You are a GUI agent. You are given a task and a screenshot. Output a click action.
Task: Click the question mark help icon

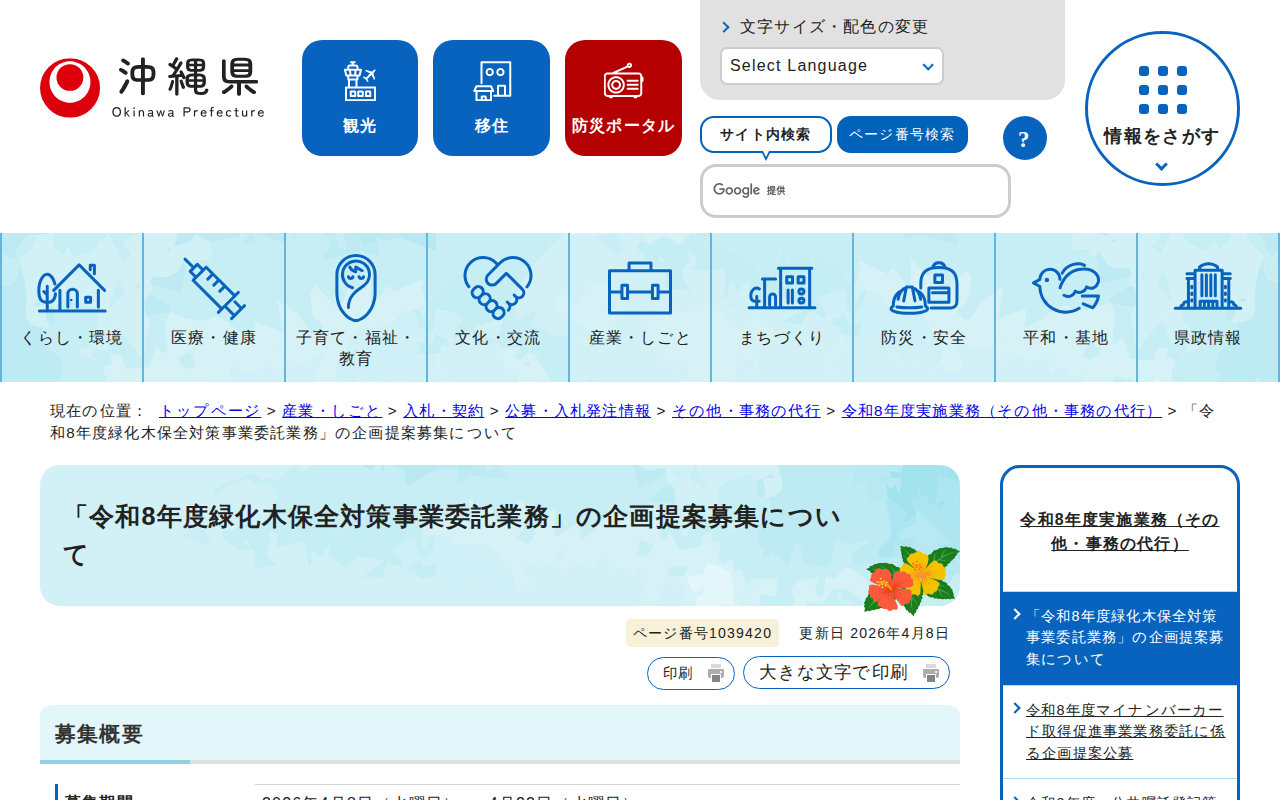pos(1024,138)
